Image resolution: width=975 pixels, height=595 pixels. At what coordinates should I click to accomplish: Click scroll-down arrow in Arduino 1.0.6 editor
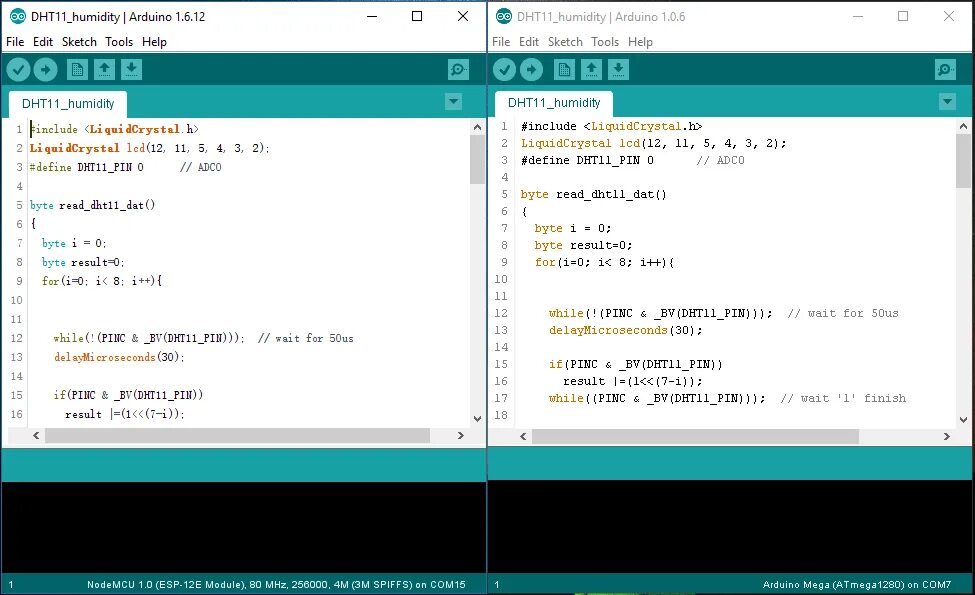coord(963,420)
